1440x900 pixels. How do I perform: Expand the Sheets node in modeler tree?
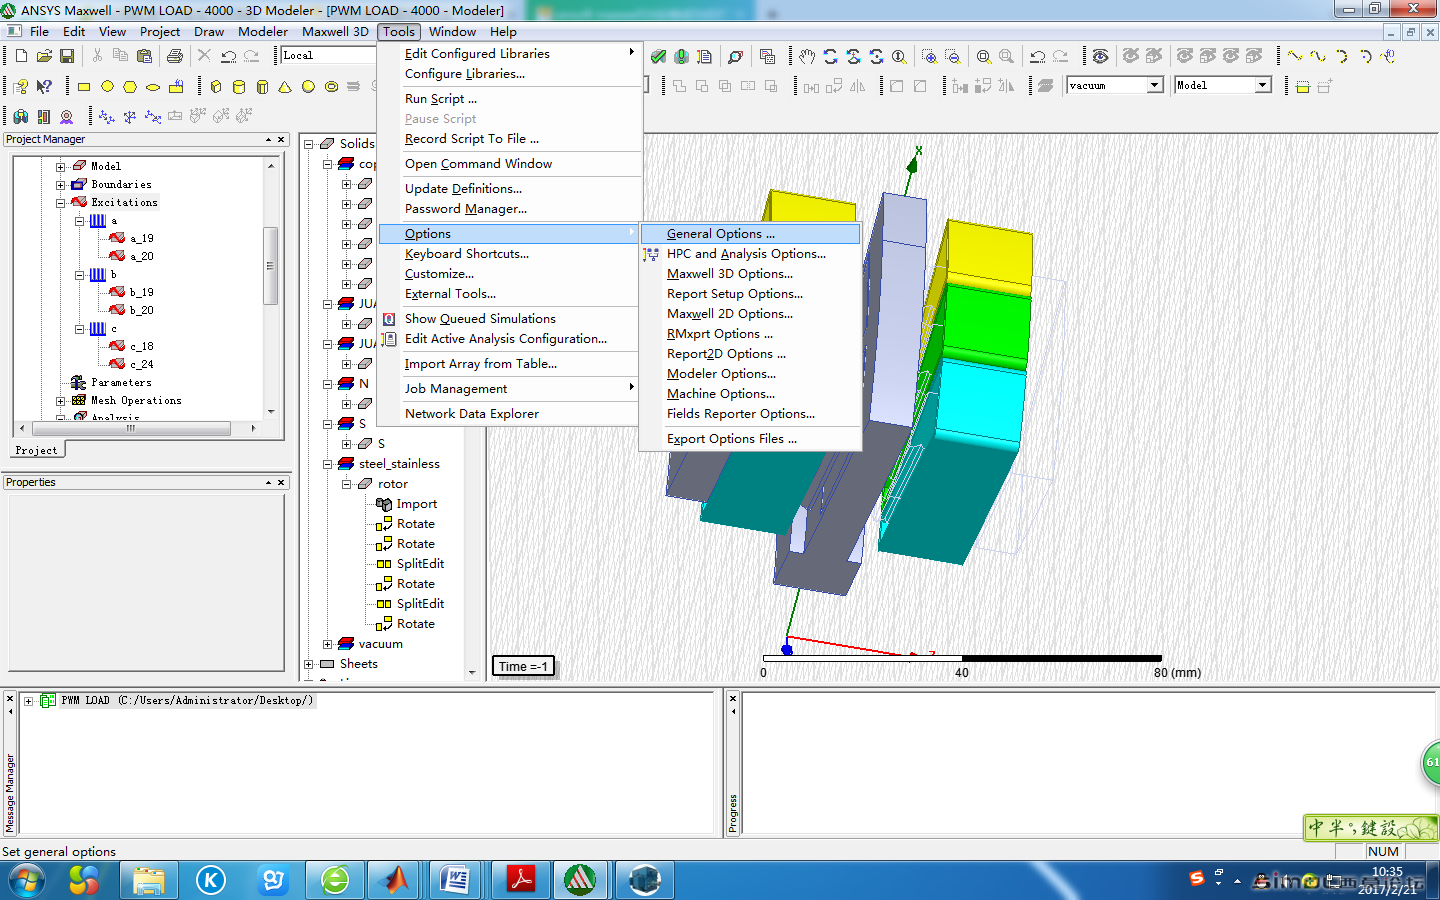pyautogui.click(x=308, y=664)
